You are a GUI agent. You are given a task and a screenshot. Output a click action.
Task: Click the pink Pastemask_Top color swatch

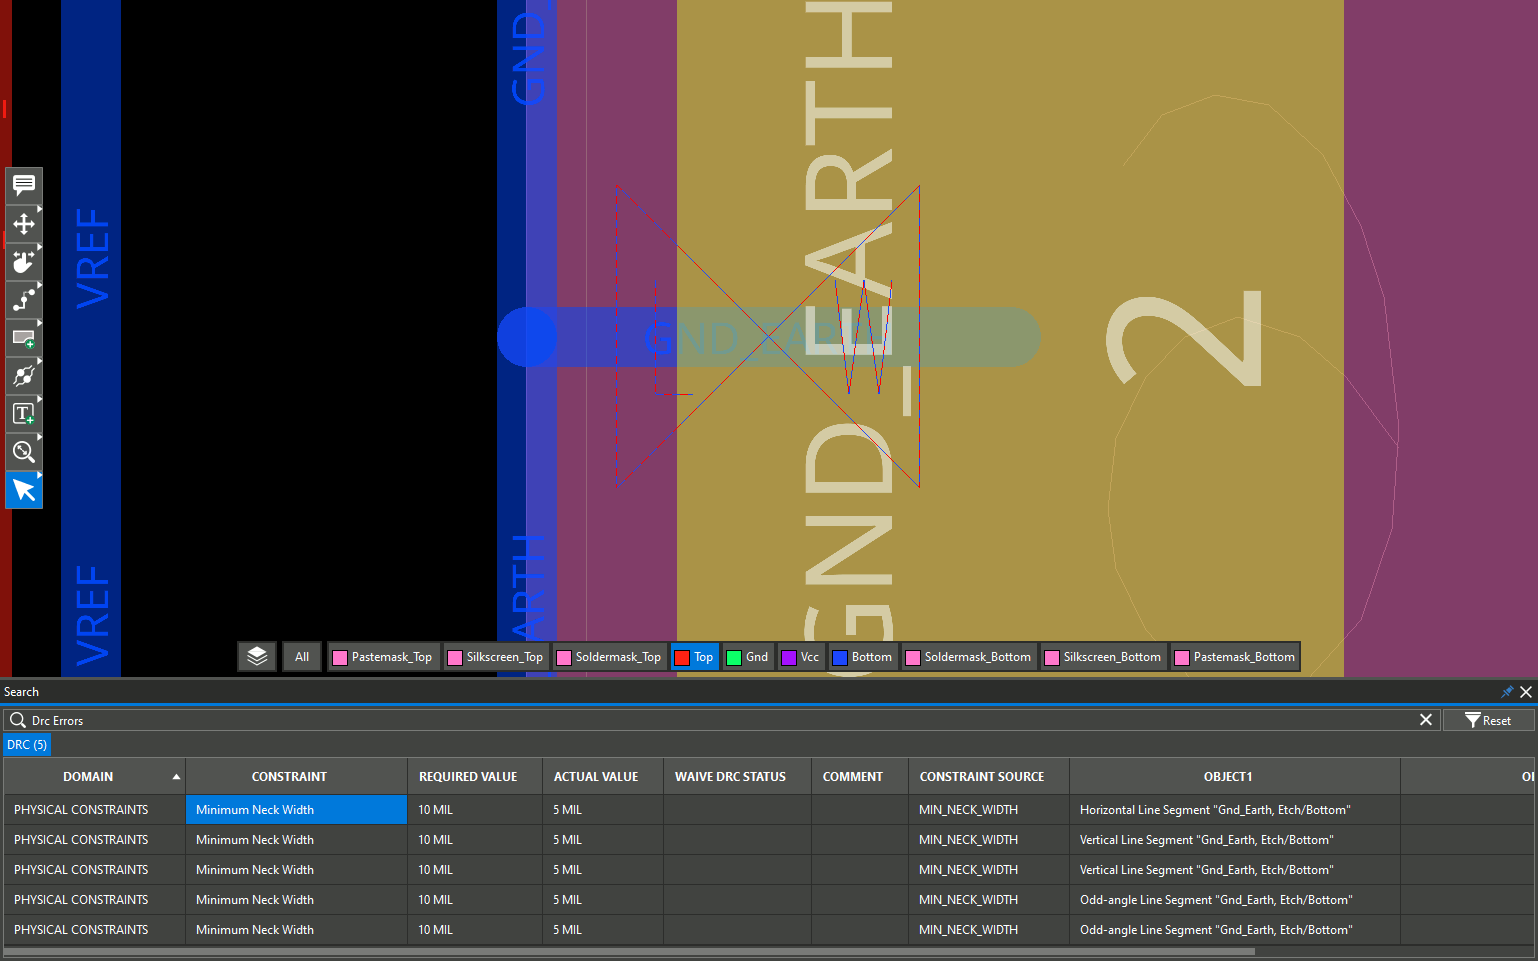pos(340,657)
